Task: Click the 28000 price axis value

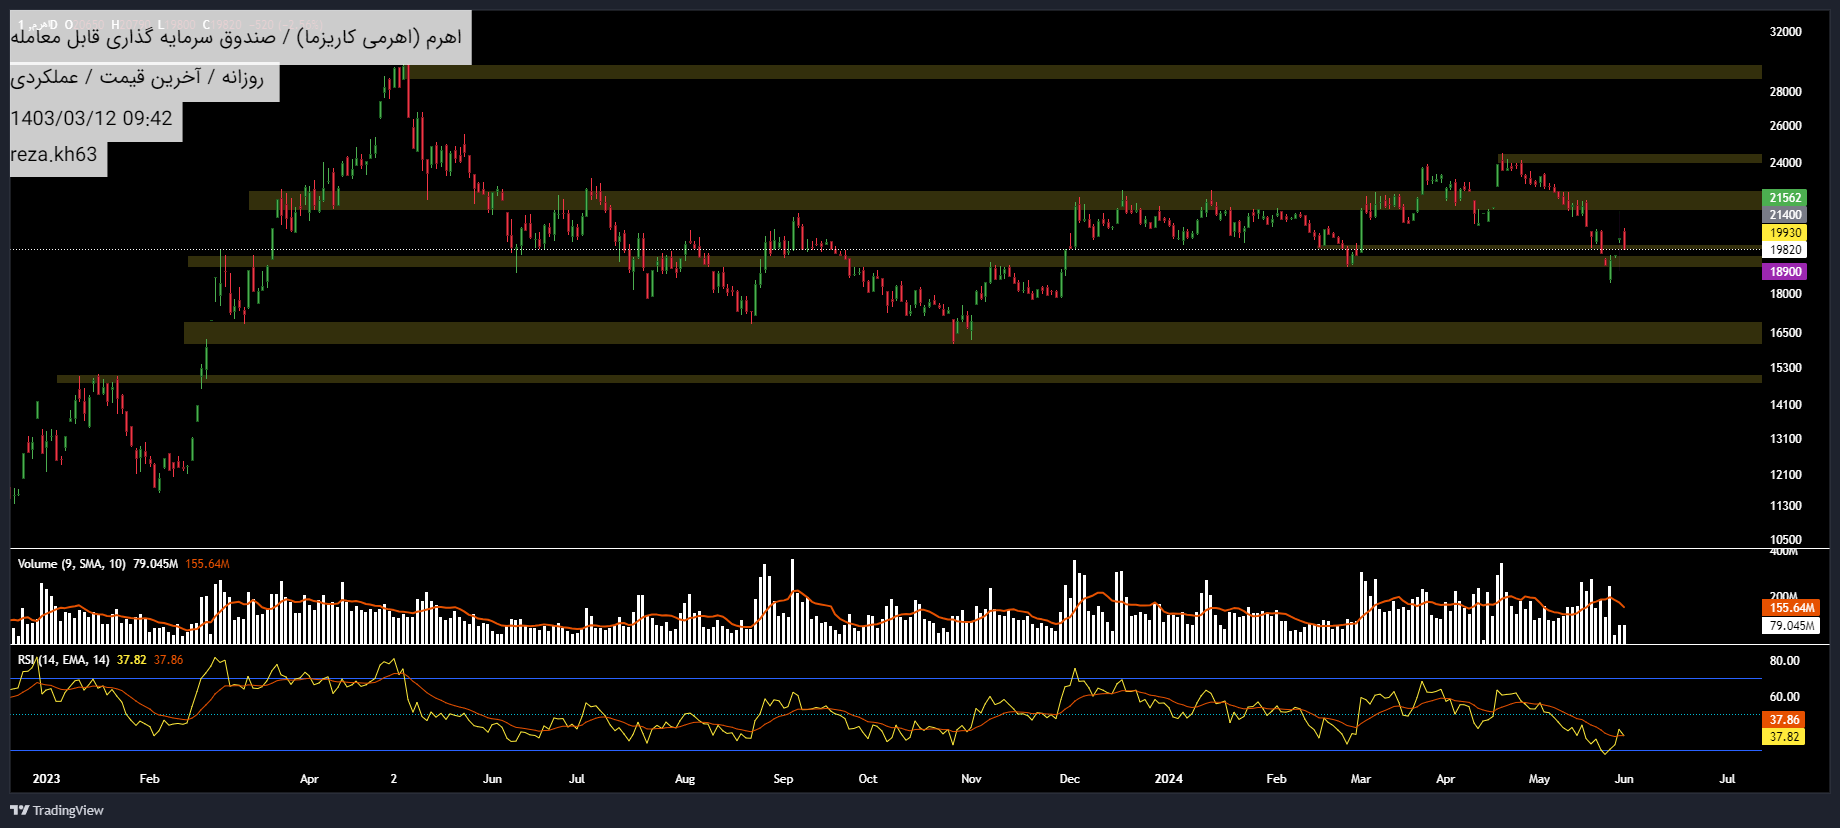Action: [1785, 92]
